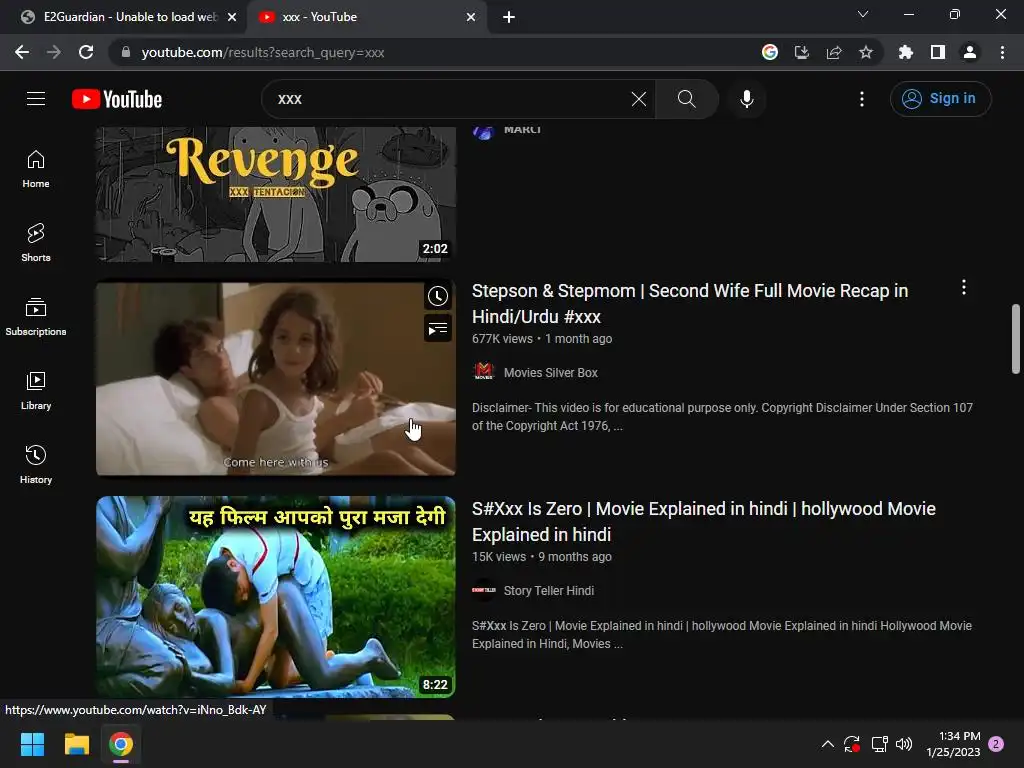The height and width of the screenshot is (768, 1024).
Task: Open YouTube settings three-dot menu
Action: (861, 99)
